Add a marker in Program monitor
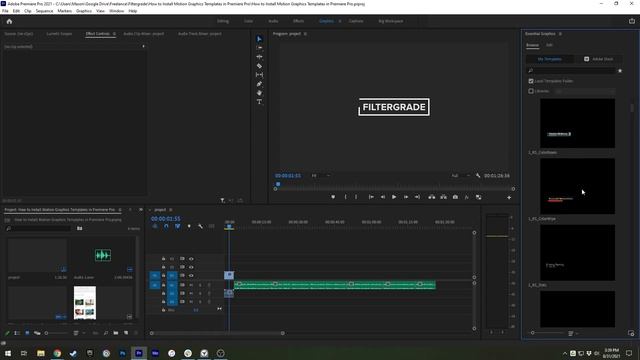The height and width of the screenshot is (360, 640). click(333, 197)
